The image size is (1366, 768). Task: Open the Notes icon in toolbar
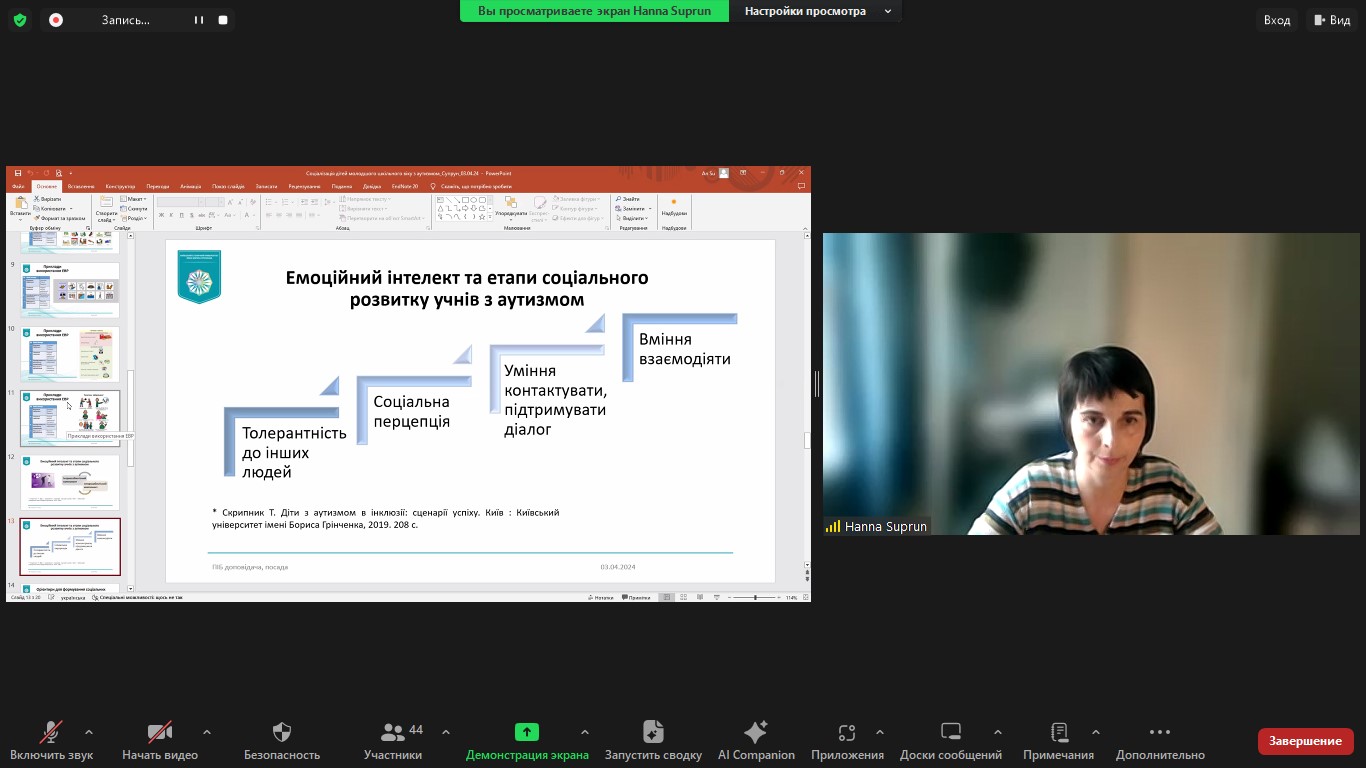pos(1059,732)
